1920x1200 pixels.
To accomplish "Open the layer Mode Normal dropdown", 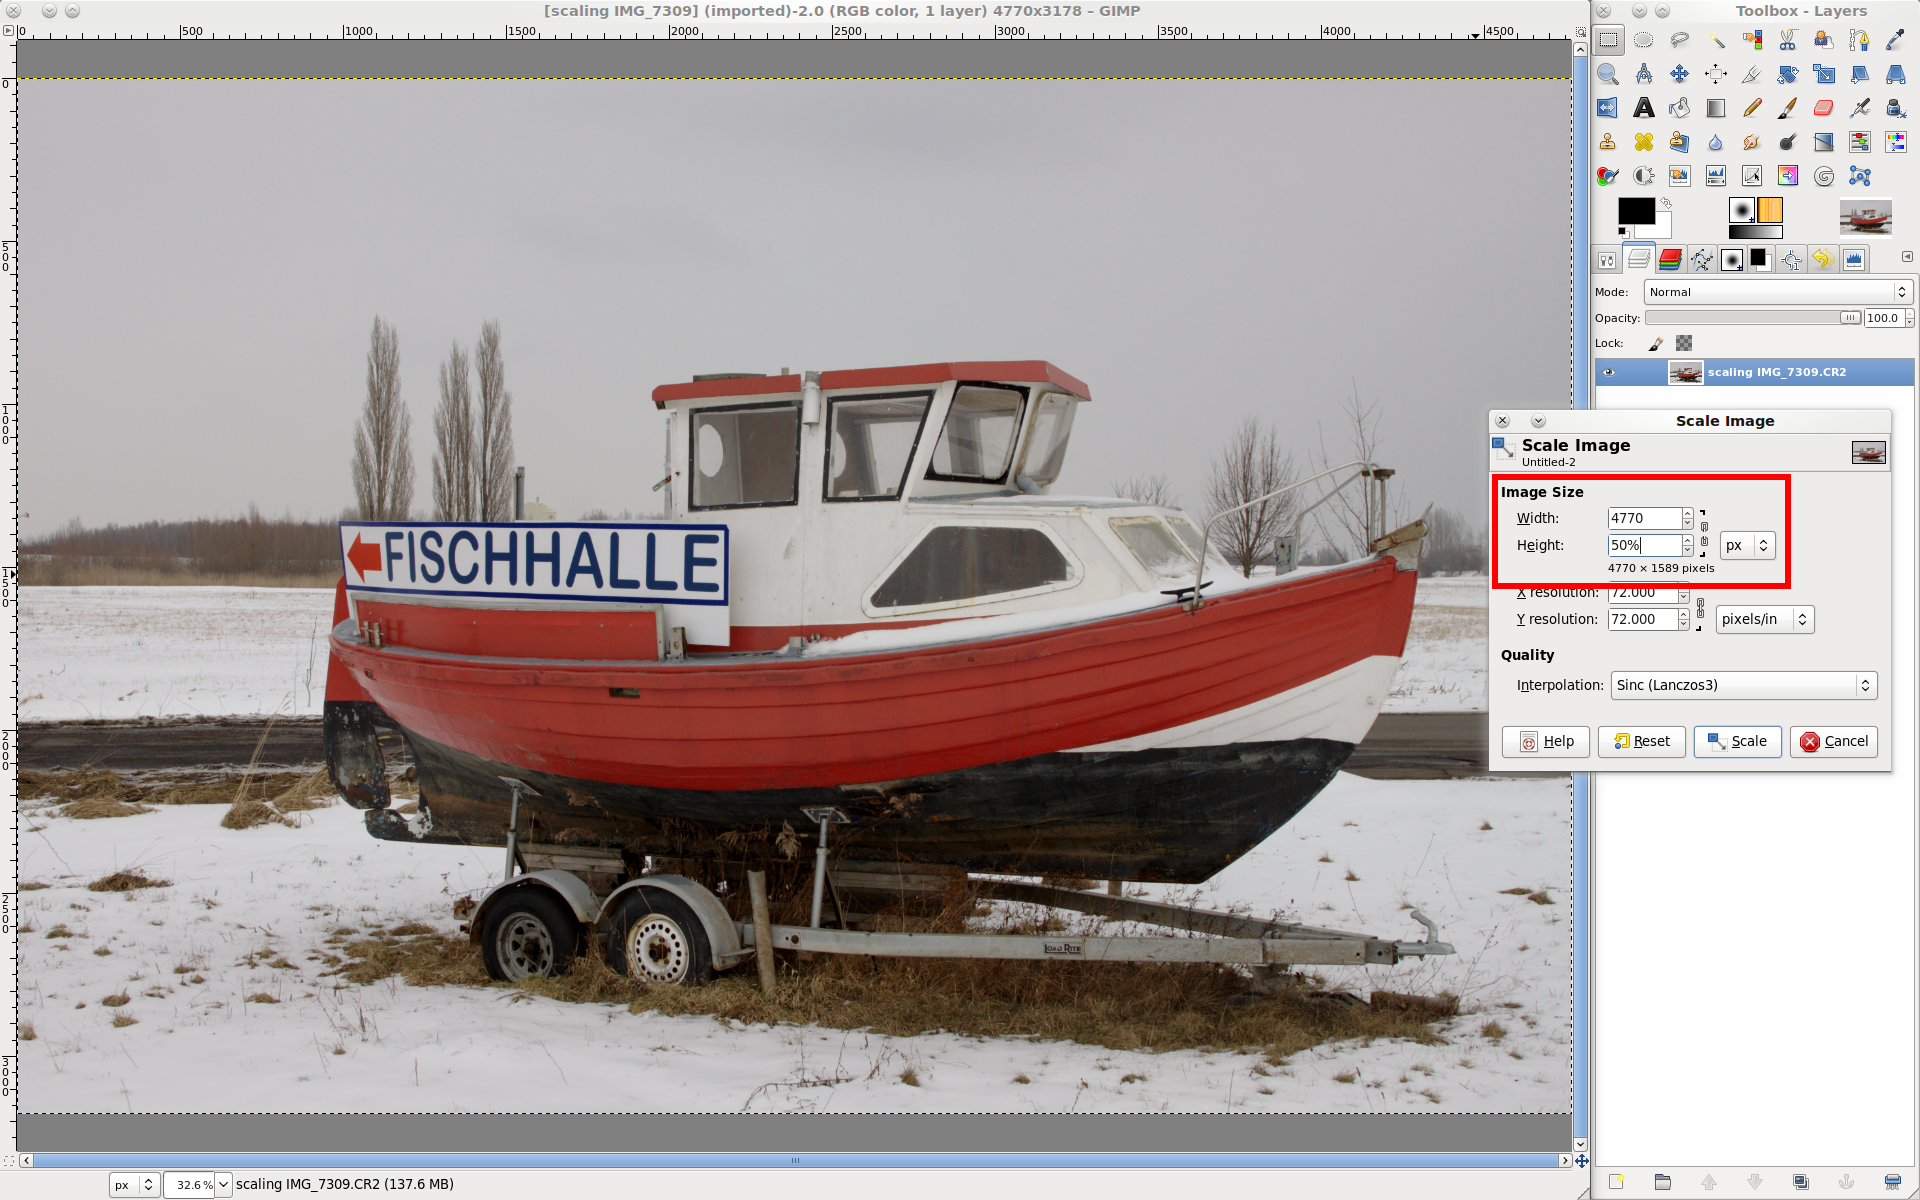I will coord(1777,292).
